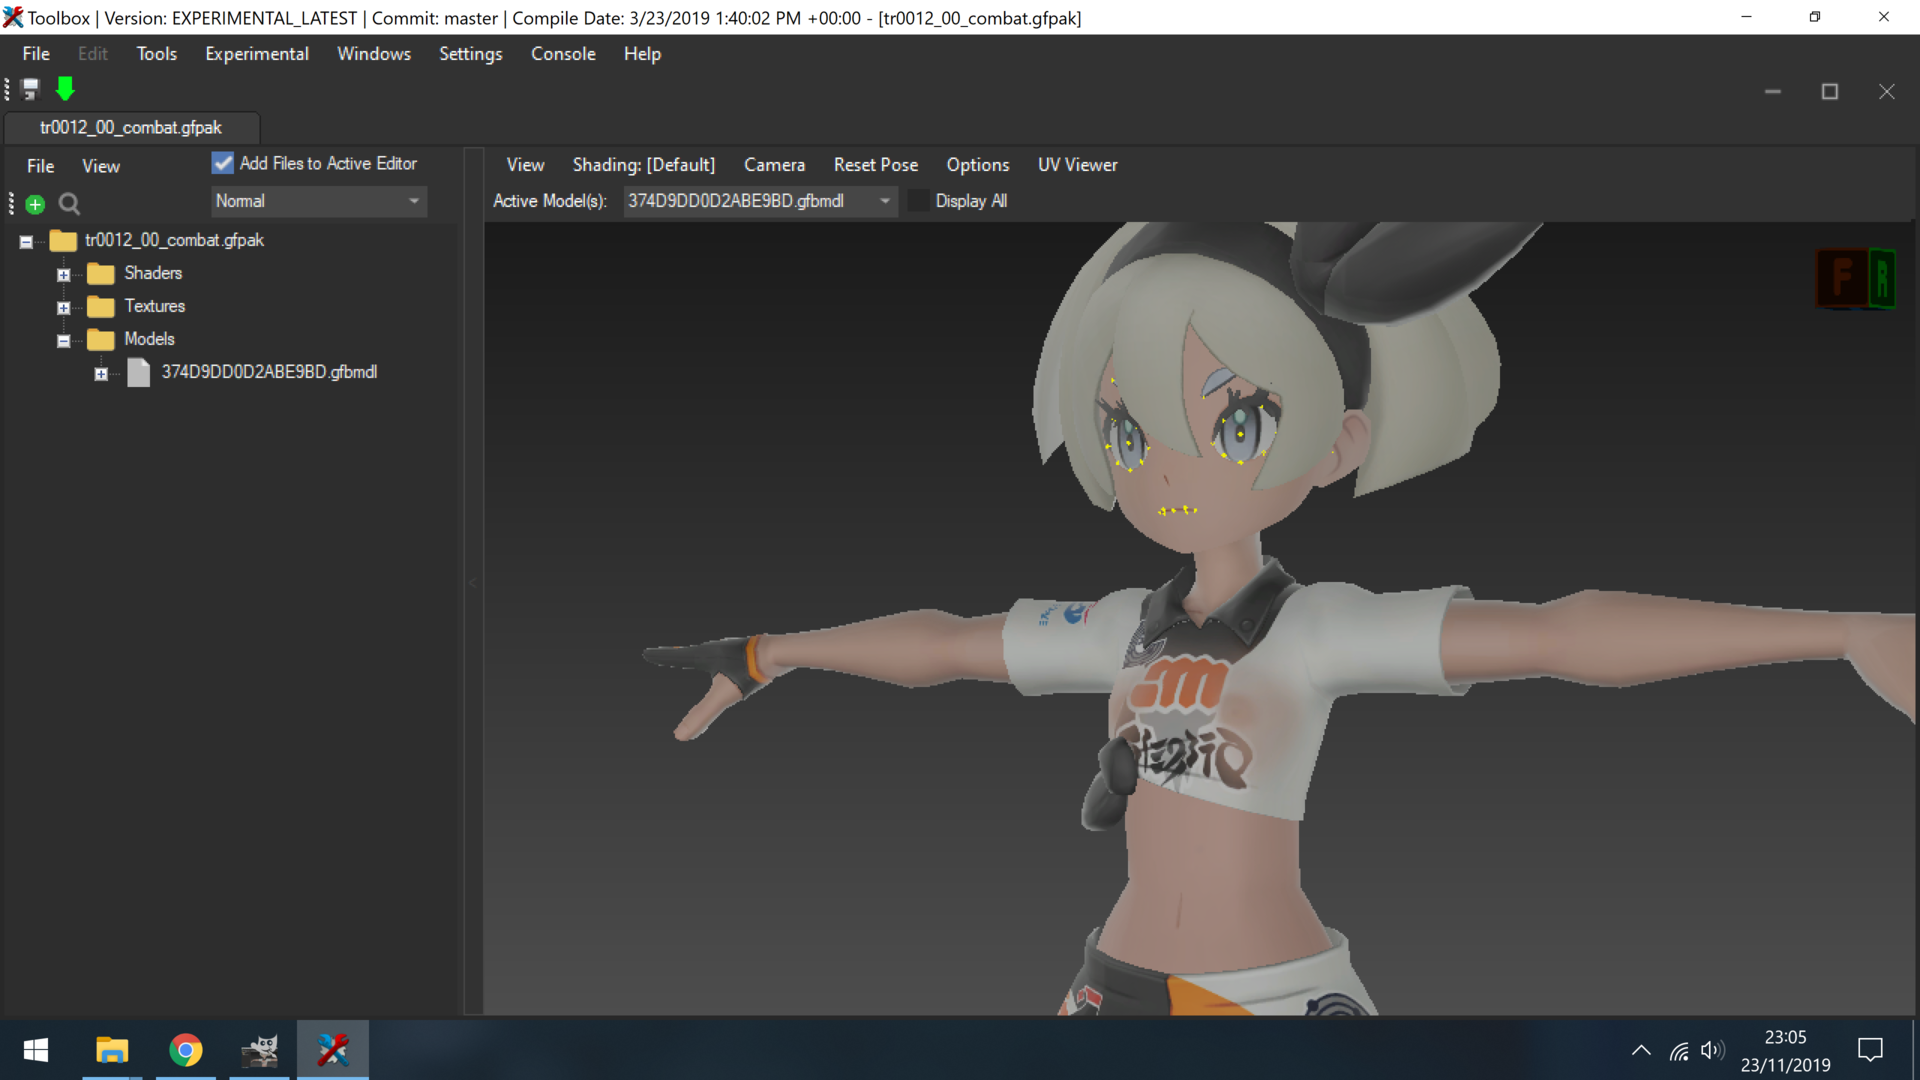Open the viewport Camera menu

click(x=774, y=165)
